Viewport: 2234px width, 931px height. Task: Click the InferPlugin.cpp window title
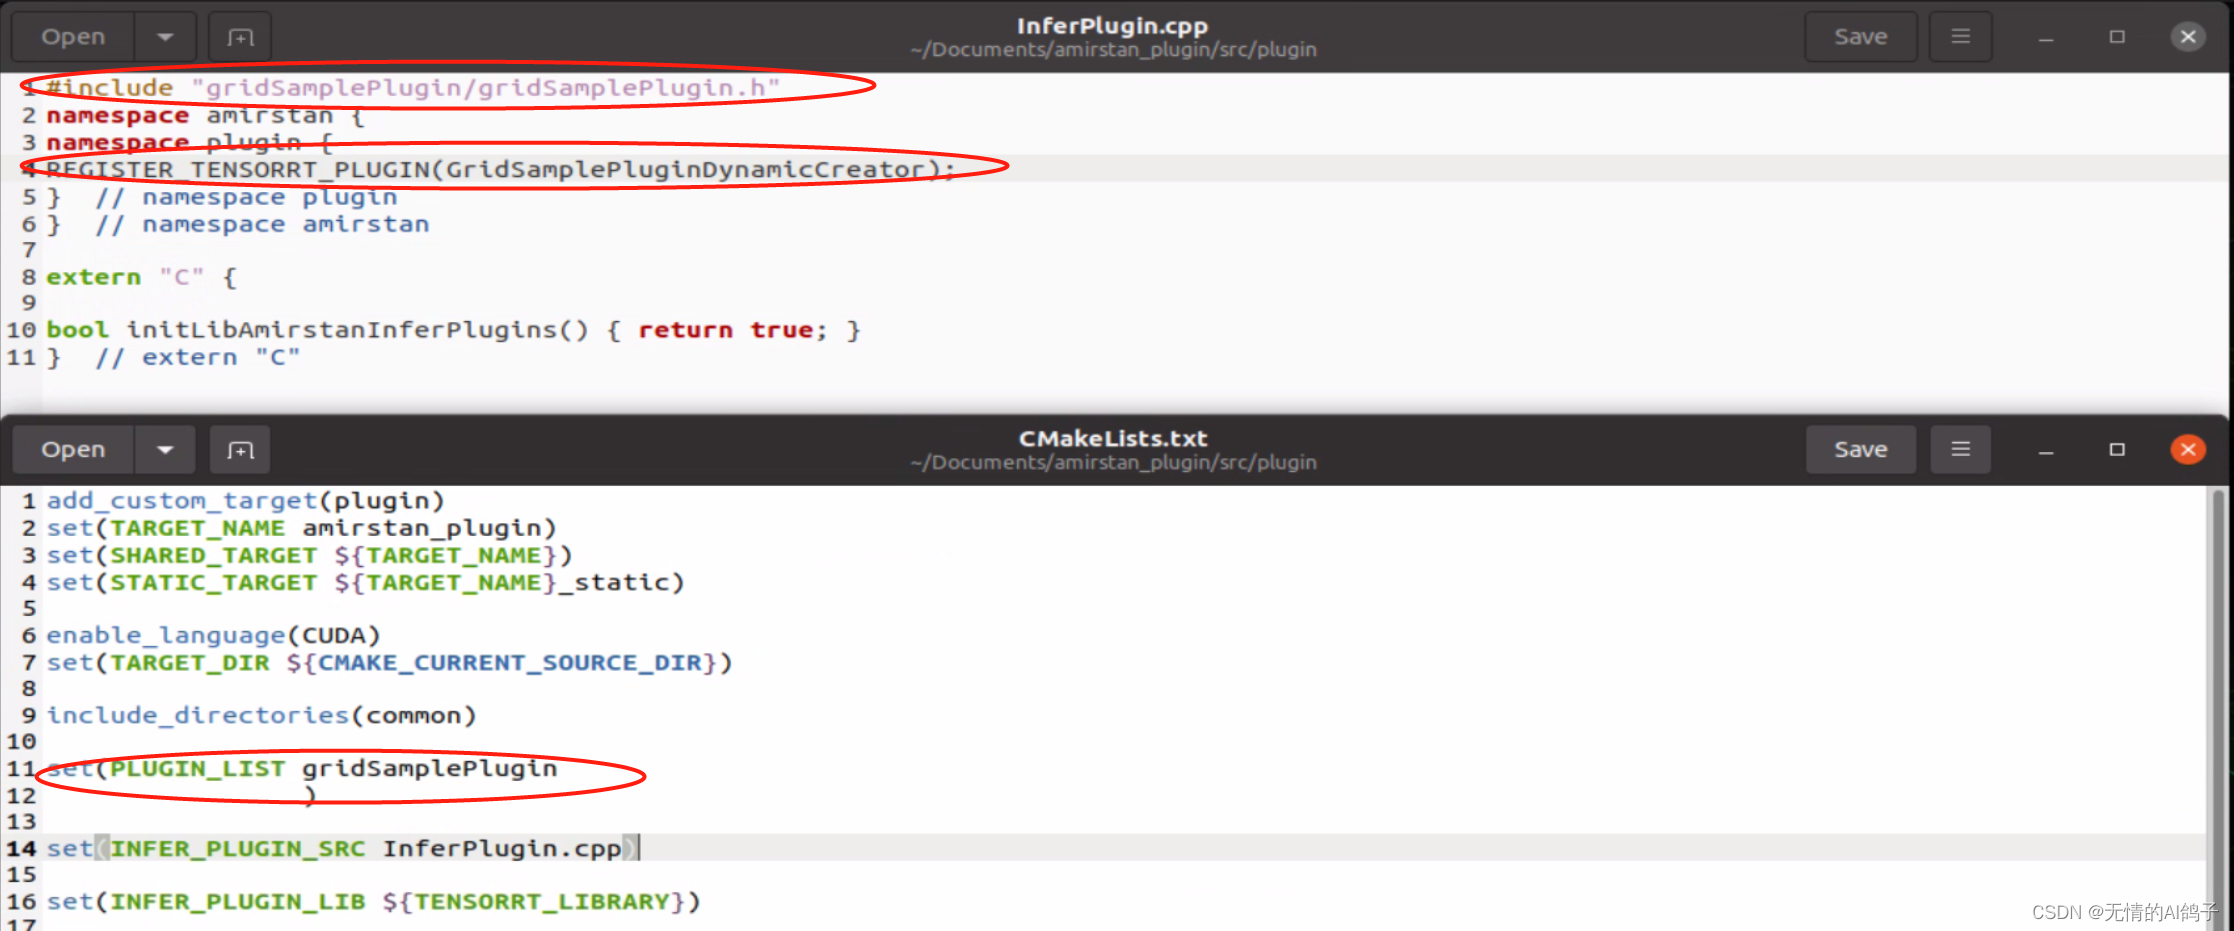tap(1112, 25)
